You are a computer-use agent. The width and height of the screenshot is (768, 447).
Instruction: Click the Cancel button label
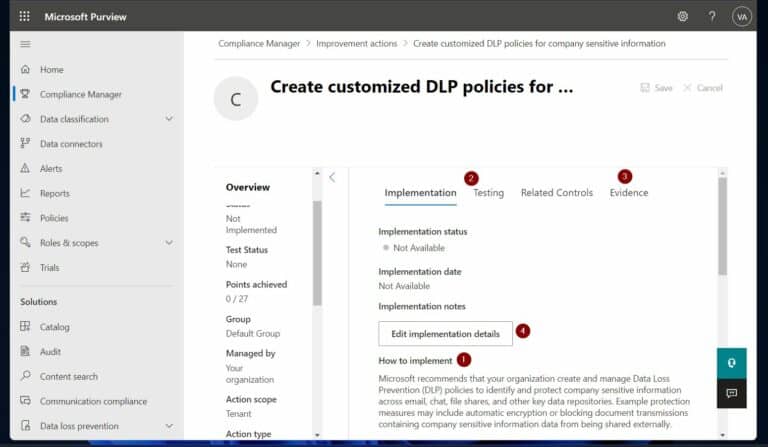pos(709,88)
